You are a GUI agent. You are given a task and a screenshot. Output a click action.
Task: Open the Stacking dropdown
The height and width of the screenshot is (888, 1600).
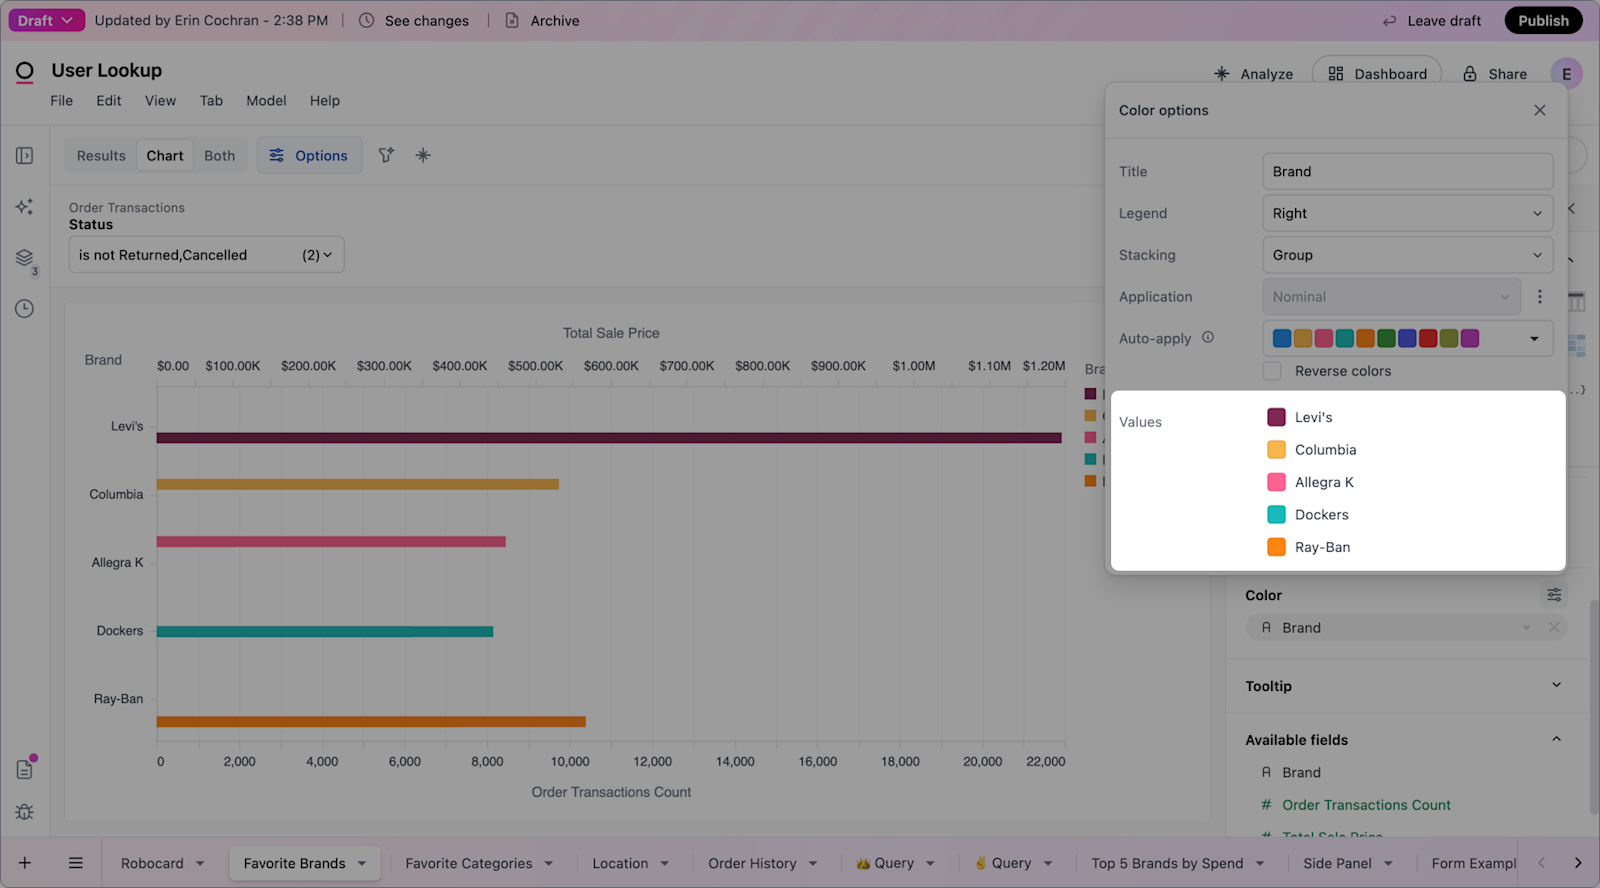point(1407,255)
